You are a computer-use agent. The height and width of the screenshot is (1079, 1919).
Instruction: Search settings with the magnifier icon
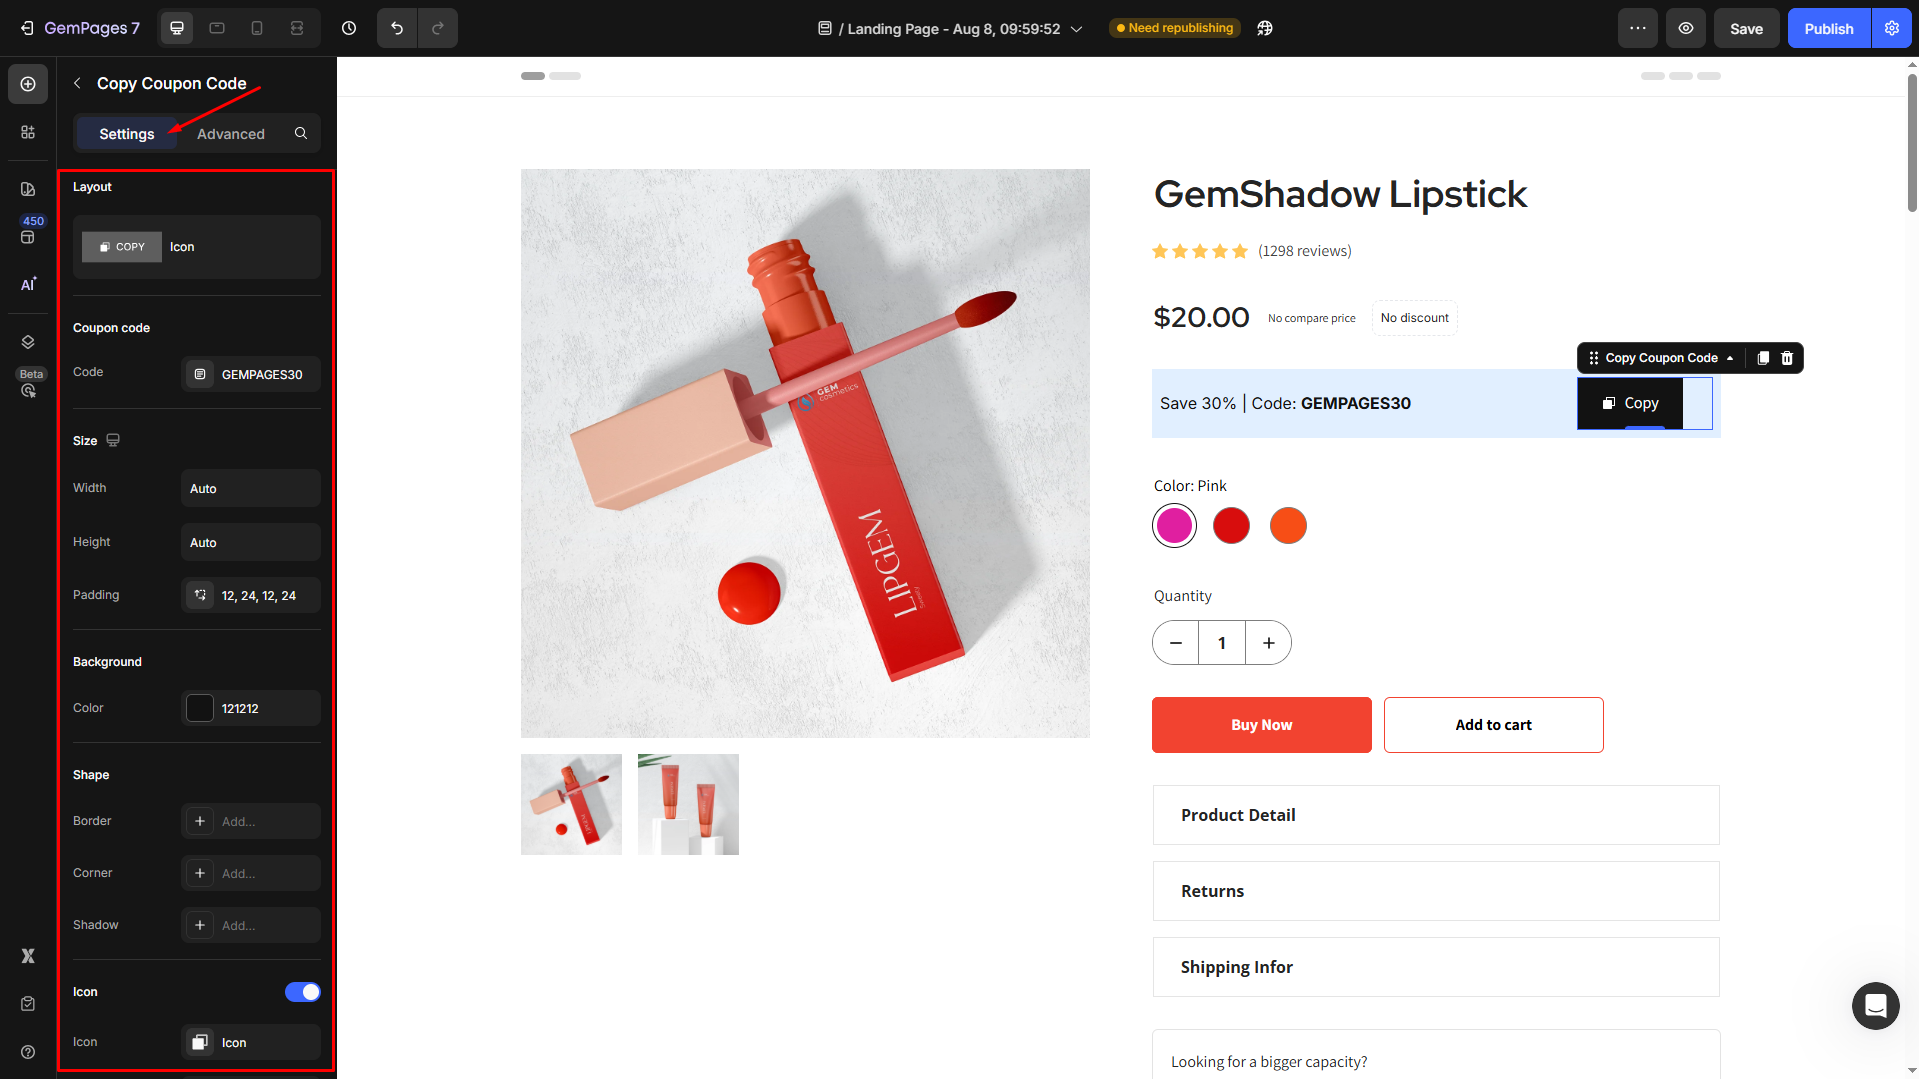pos(301,133)
